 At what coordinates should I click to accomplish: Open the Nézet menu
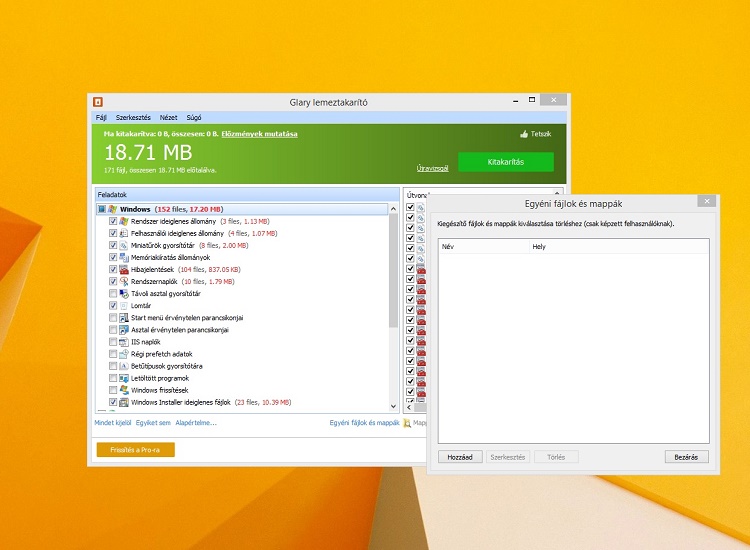(x=168, y=117)
